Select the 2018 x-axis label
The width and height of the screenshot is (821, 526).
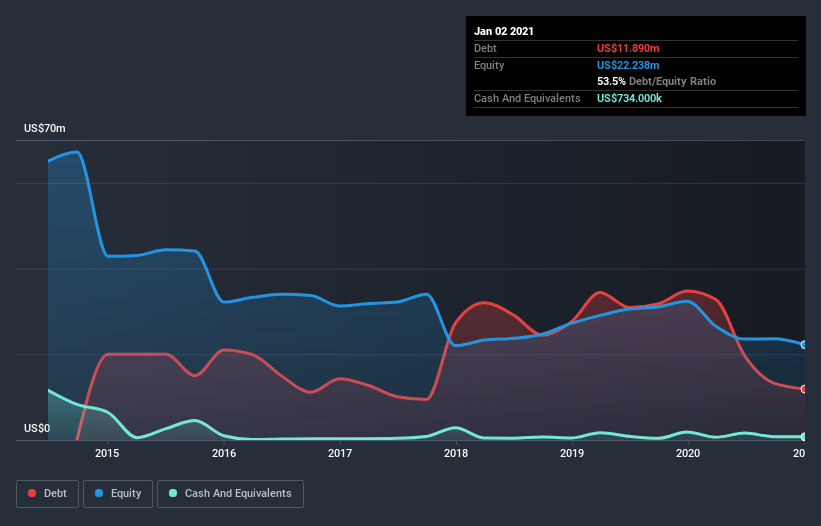pos(456,453)
